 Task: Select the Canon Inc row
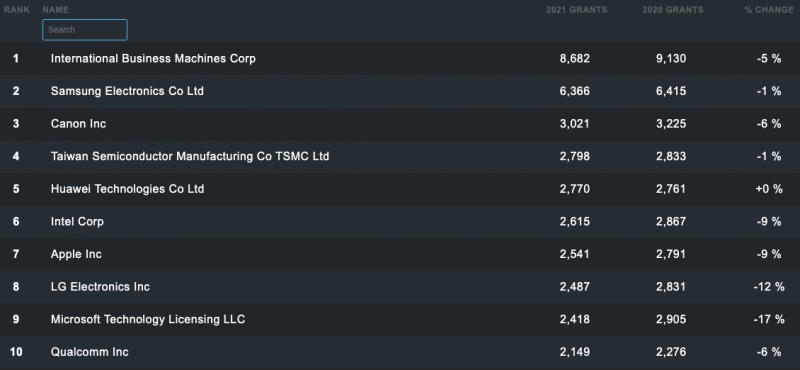click(x=400, y=124)
